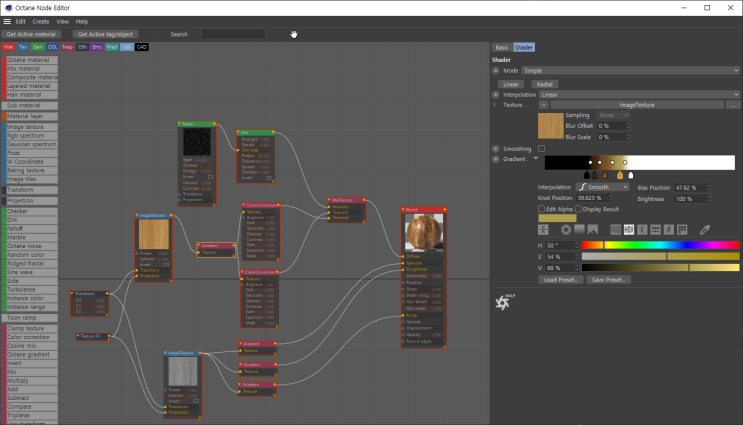Screen dimensions: 743x425
Task: Open the Edit menu
Action: click(x=21, y=22)
